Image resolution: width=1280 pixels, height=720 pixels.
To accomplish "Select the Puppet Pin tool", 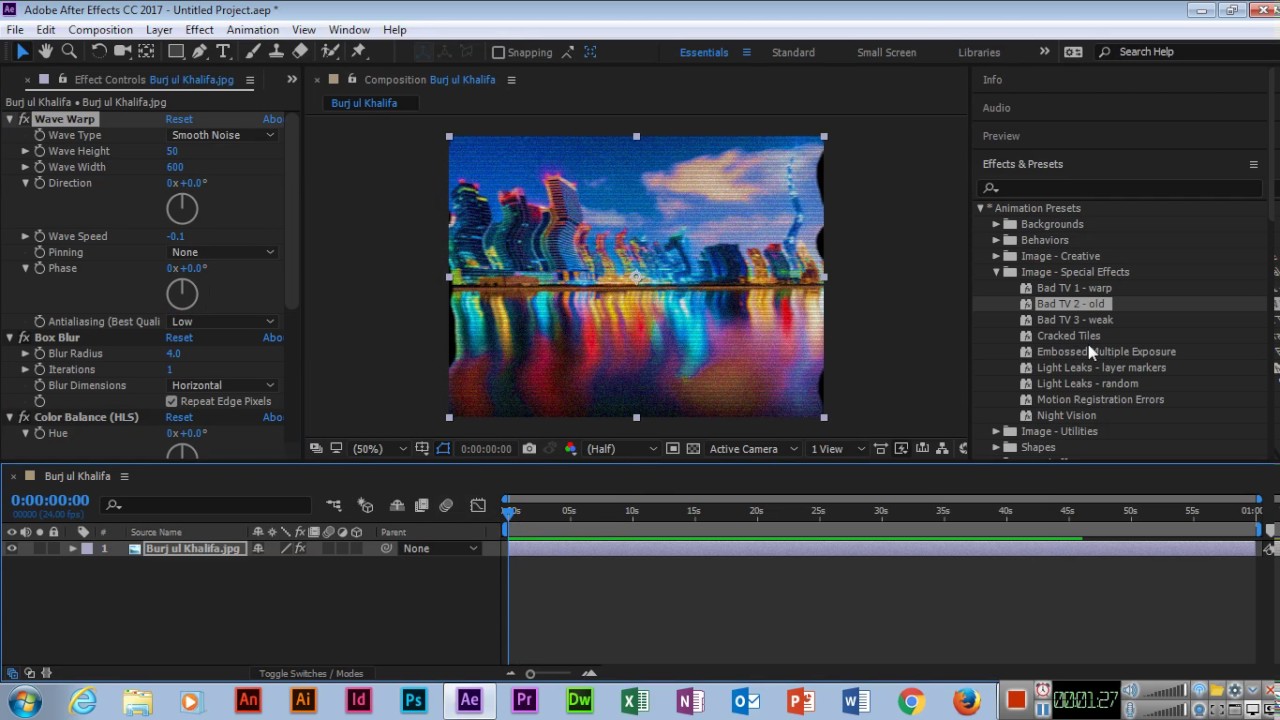I will [359, 51].
